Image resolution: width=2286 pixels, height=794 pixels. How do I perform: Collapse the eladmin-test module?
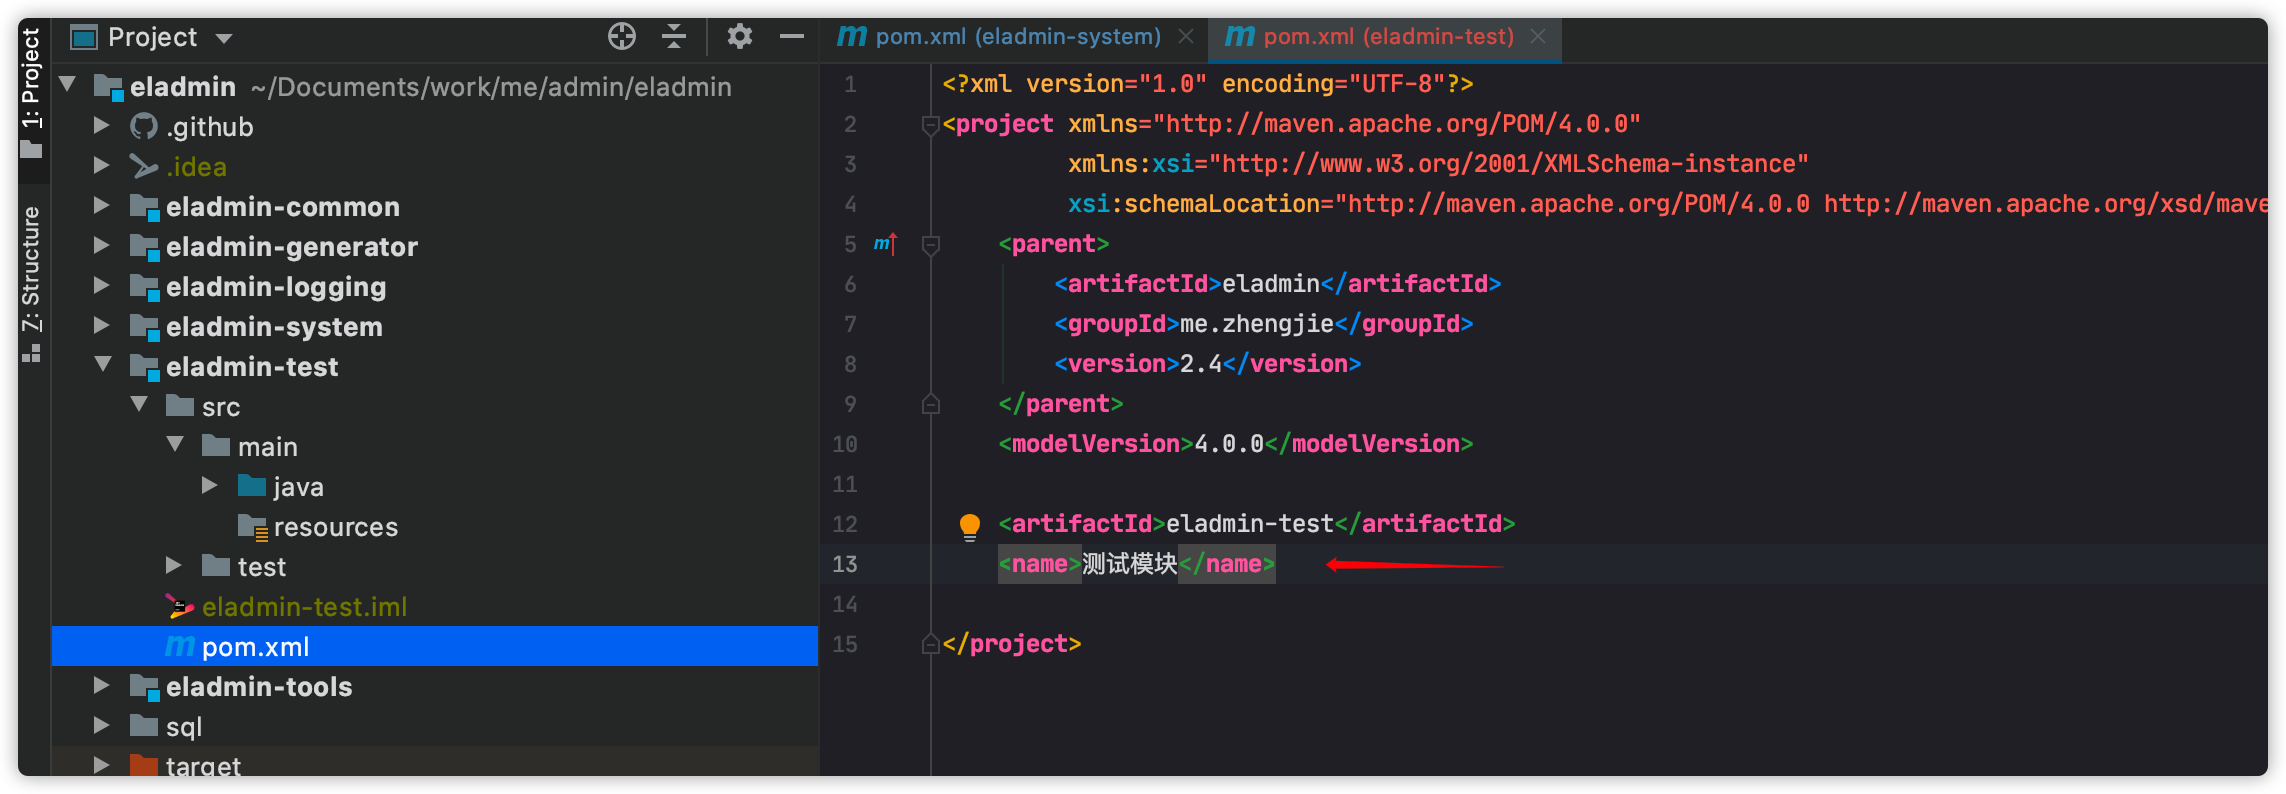point(102,366)
